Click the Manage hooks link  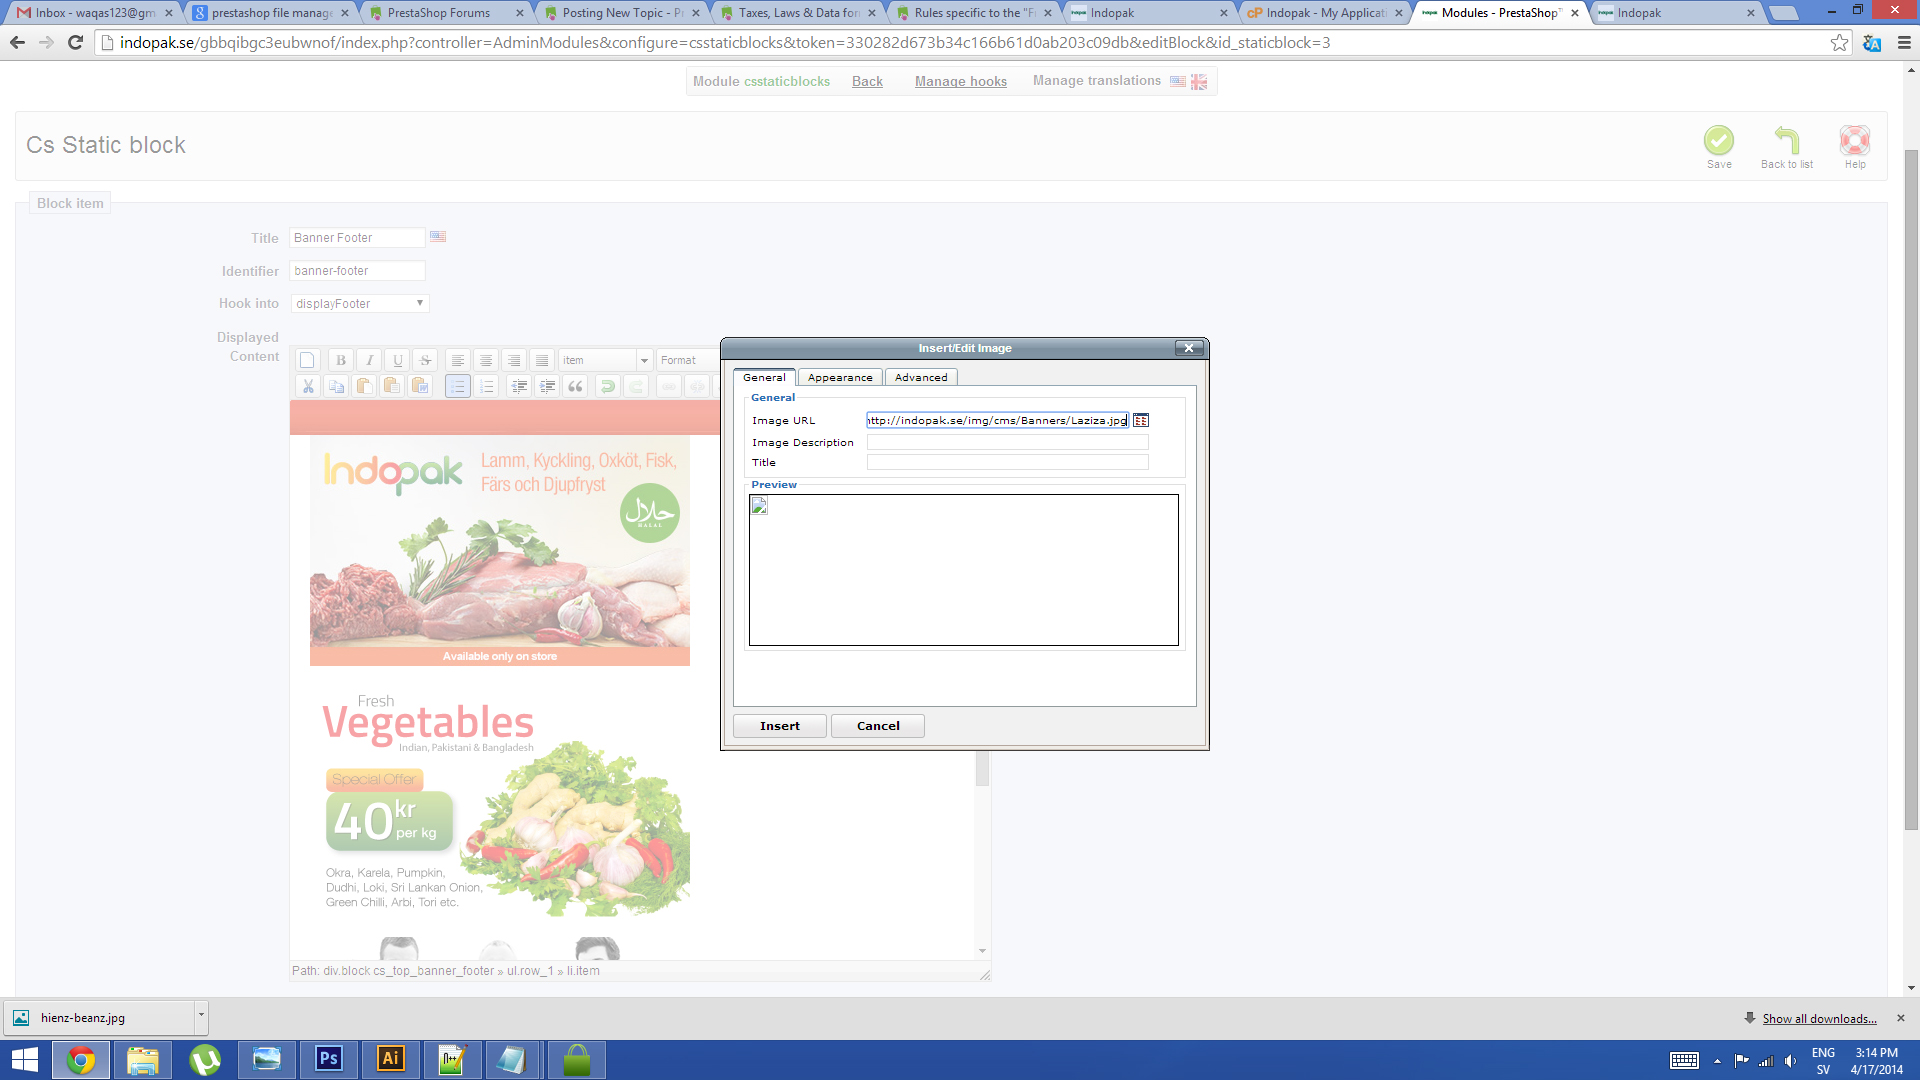[x=960, y=82]
